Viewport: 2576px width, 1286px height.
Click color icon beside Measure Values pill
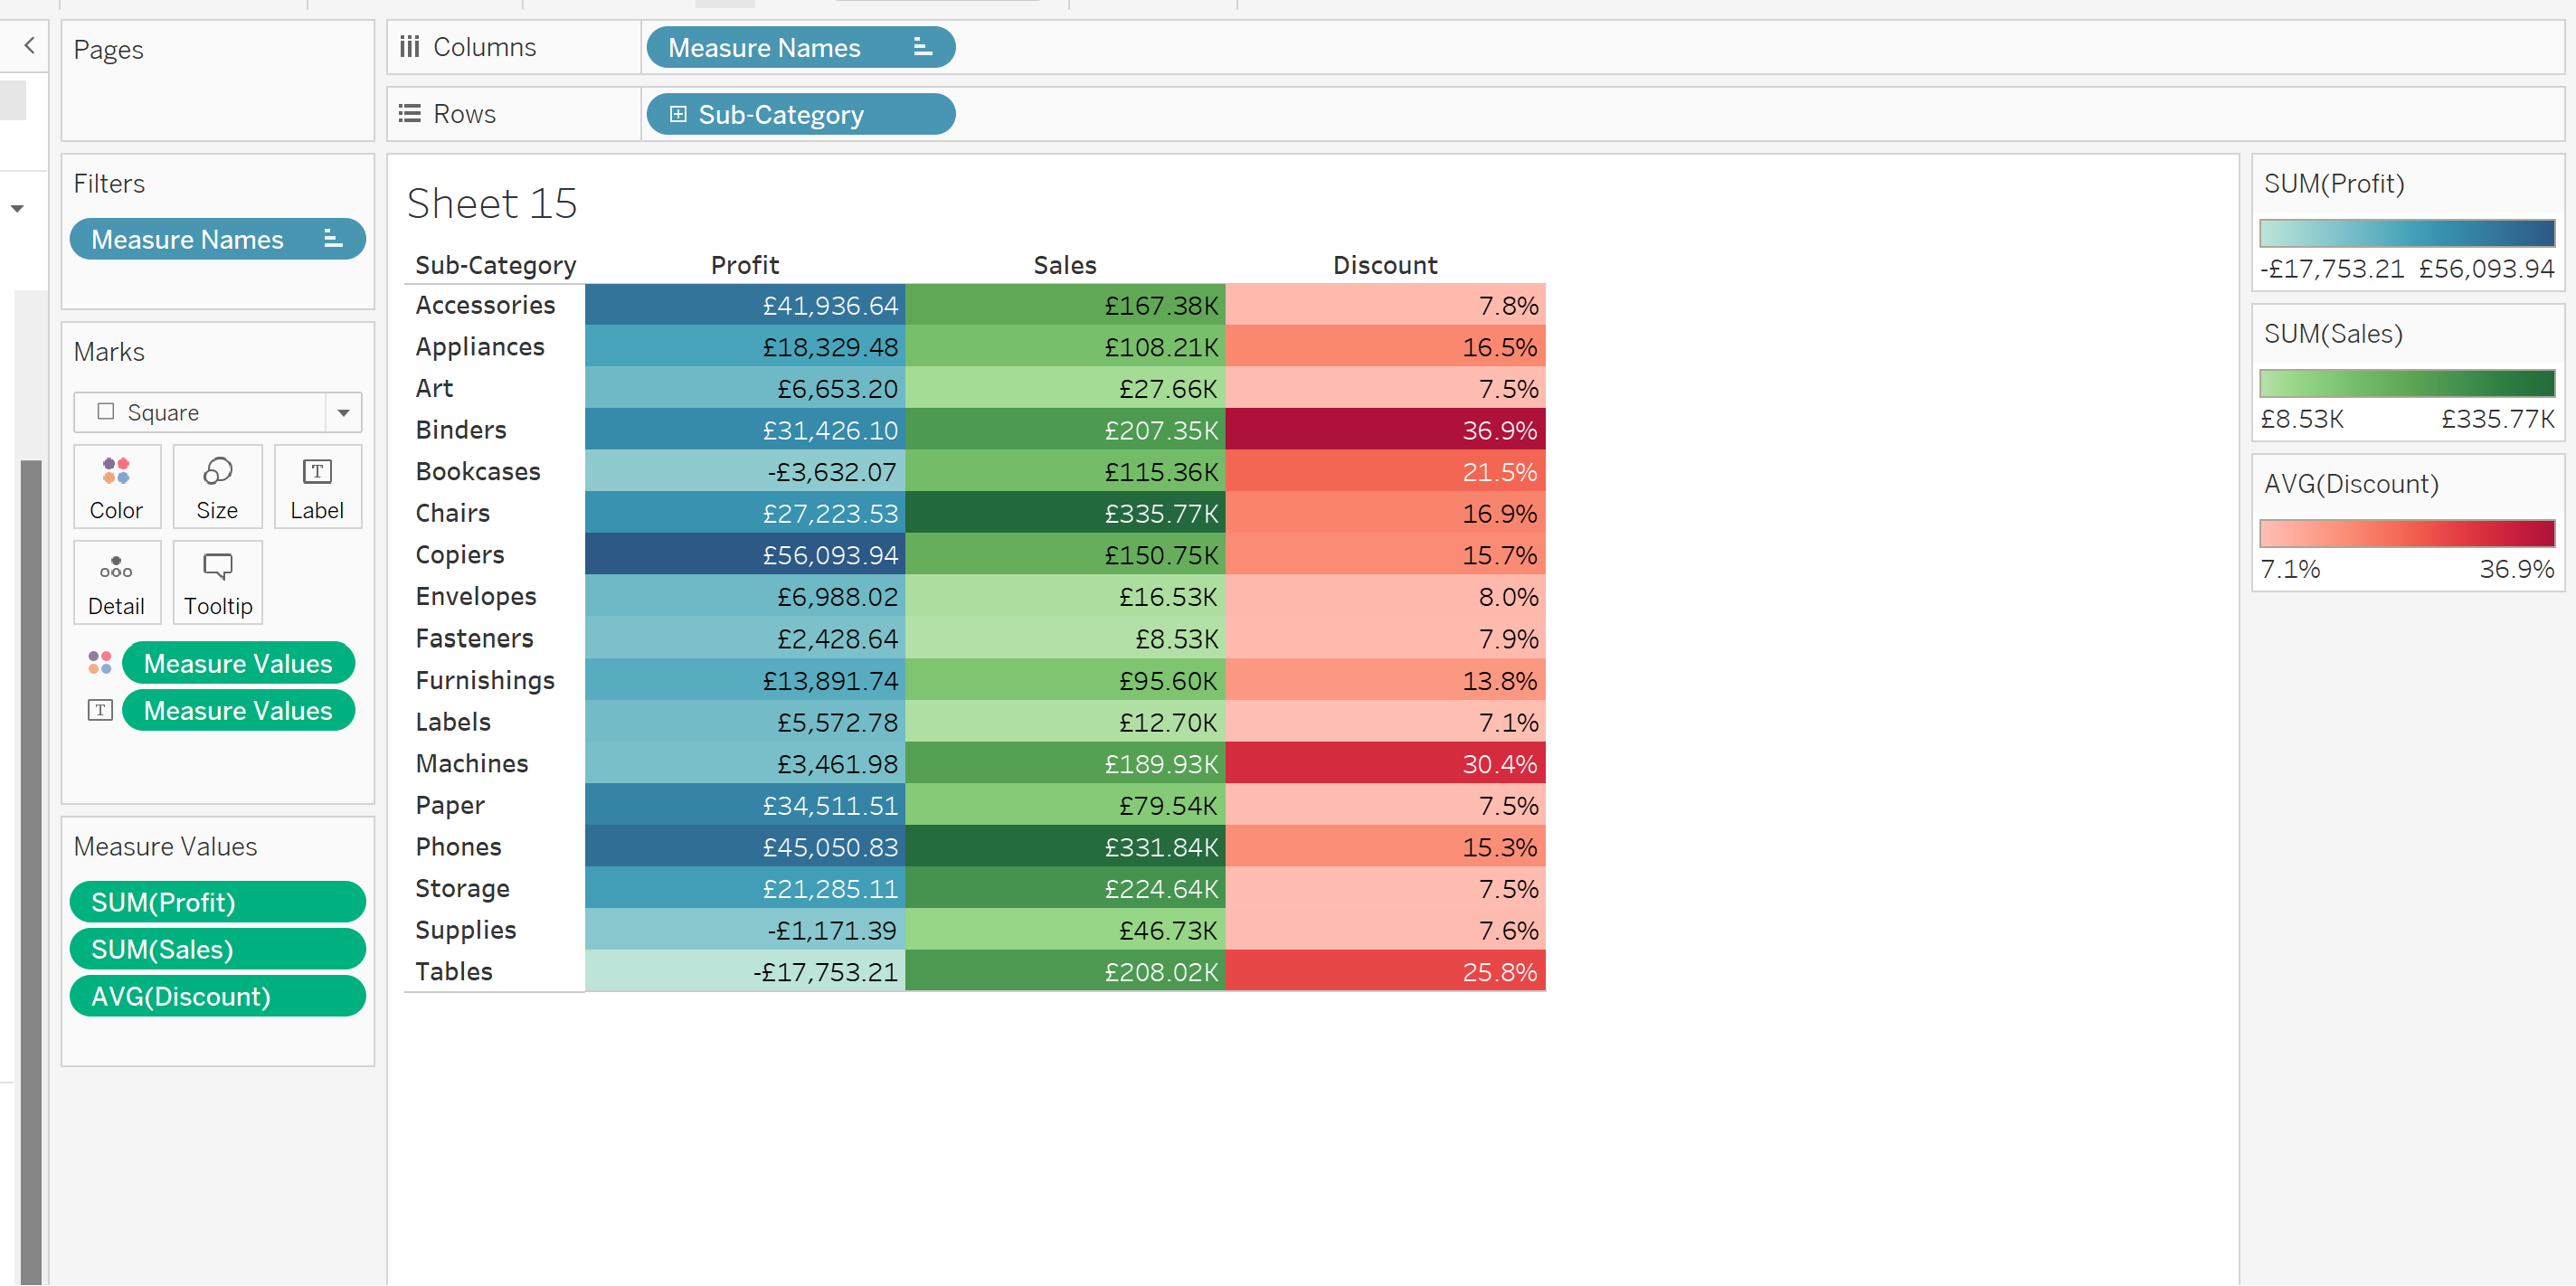(100, 663)
